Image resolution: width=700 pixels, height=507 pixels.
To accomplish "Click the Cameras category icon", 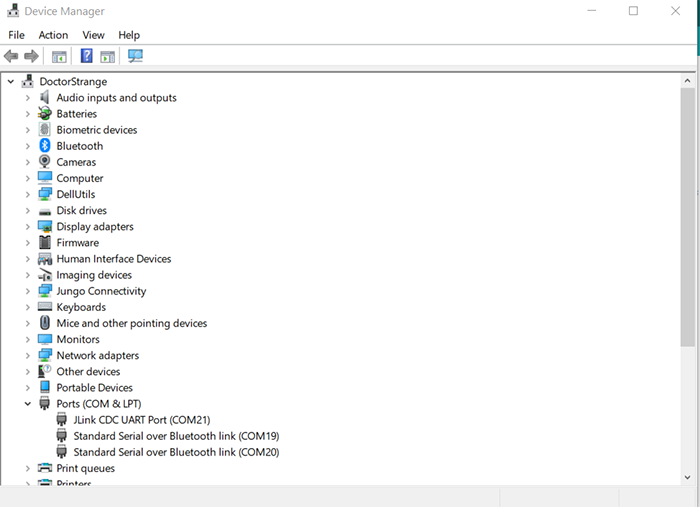I will click(x=45, y=162).
